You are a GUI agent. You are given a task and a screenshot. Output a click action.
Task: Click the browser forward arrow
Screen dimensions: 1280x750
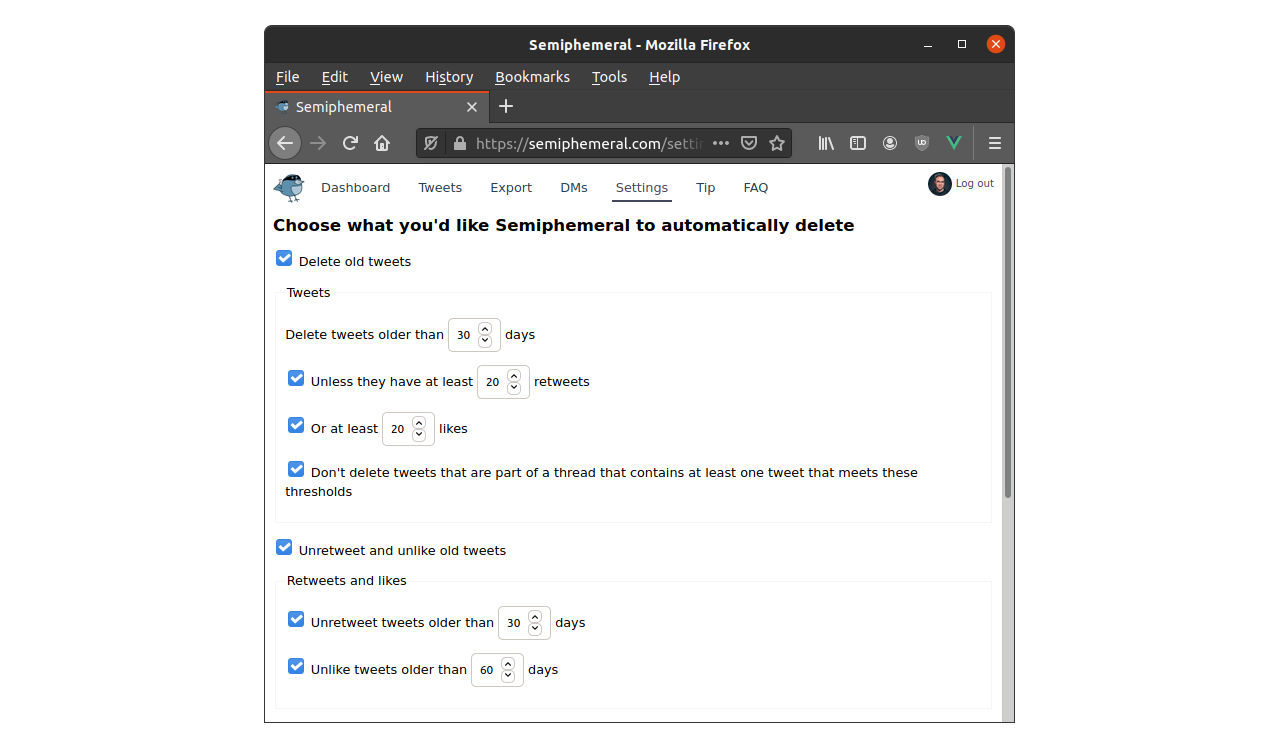coord(318,143)
